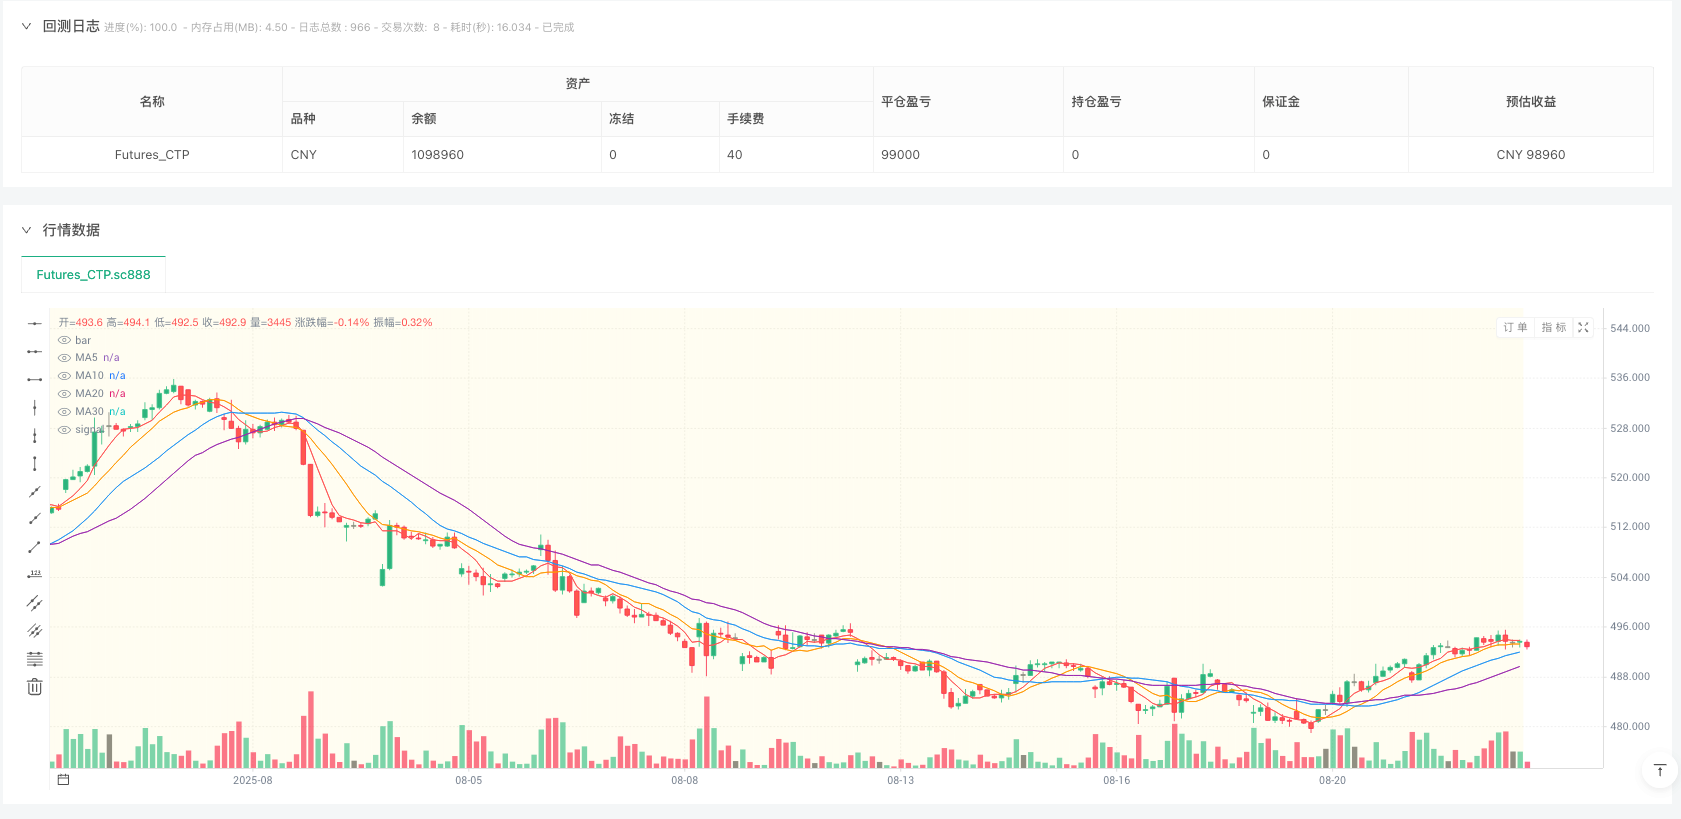Click the estimated return CNY 98960
Screen dimensions: 1681x819
(1531, 155)
